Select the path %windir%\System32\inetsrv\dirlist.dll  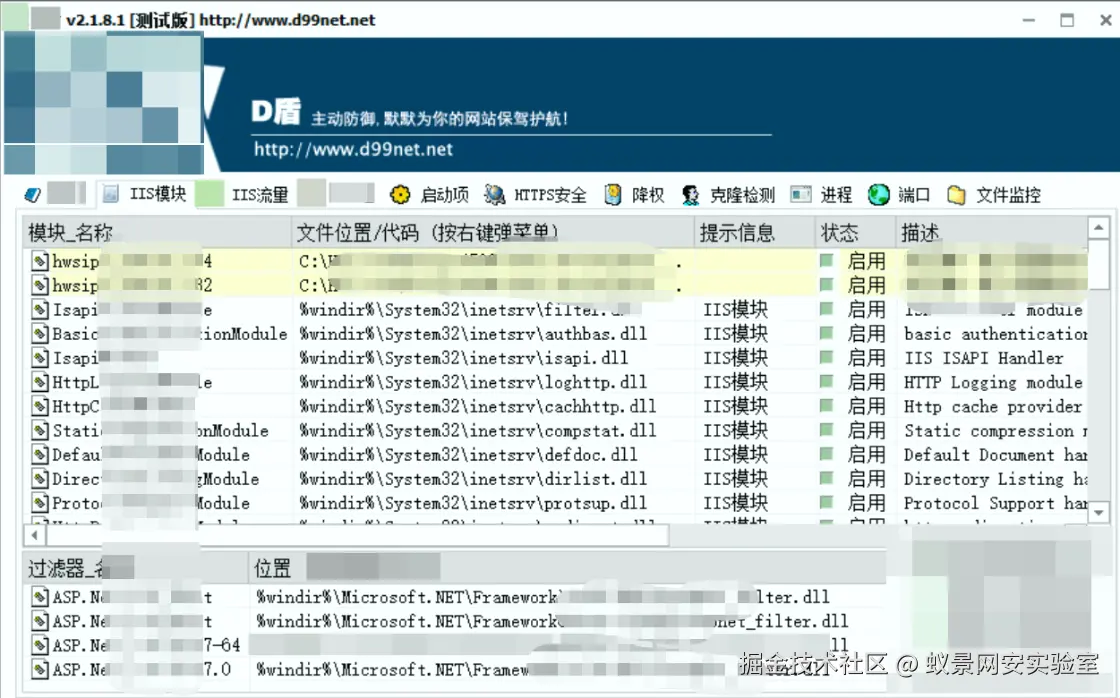(x=473, y=479)
